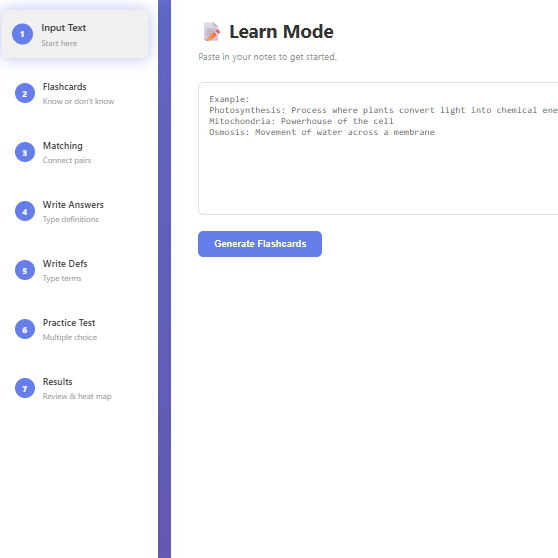Click the 'Review & heat map' subtitle
558x558 pixels.
point(77,396)
